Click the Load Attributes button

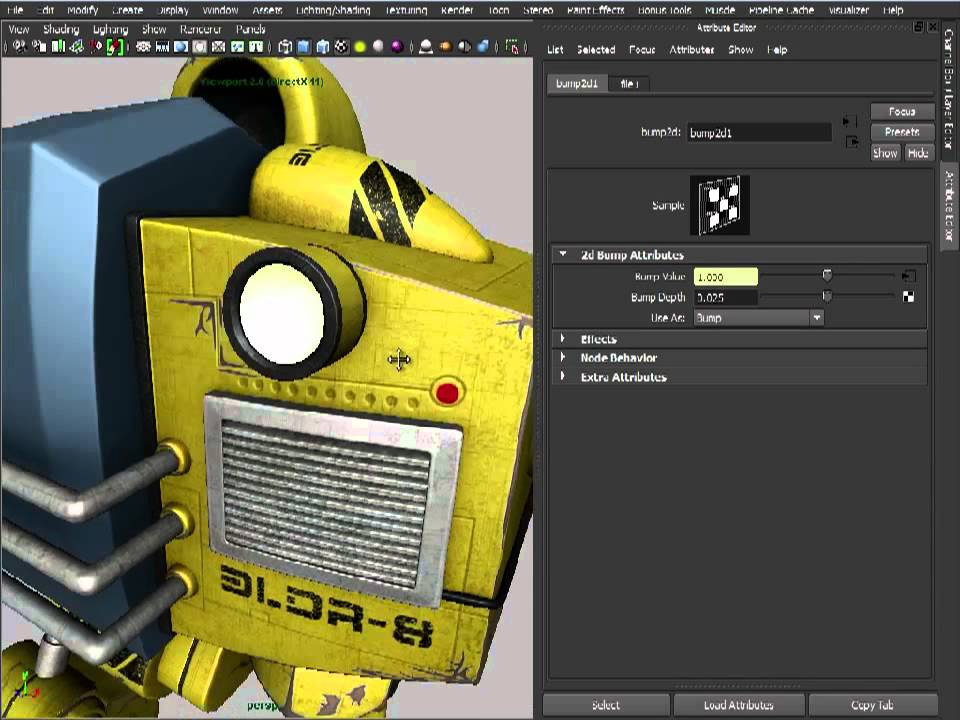click(738, 705)
